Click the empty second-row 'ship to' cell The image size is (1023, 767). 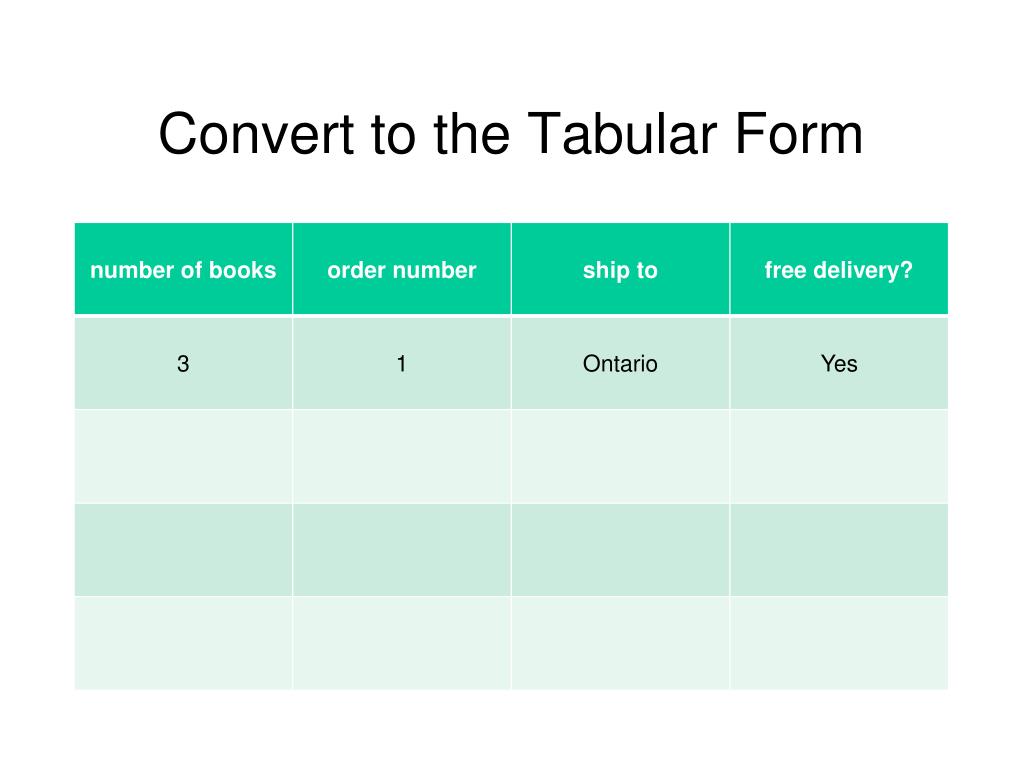click(620, 457)
